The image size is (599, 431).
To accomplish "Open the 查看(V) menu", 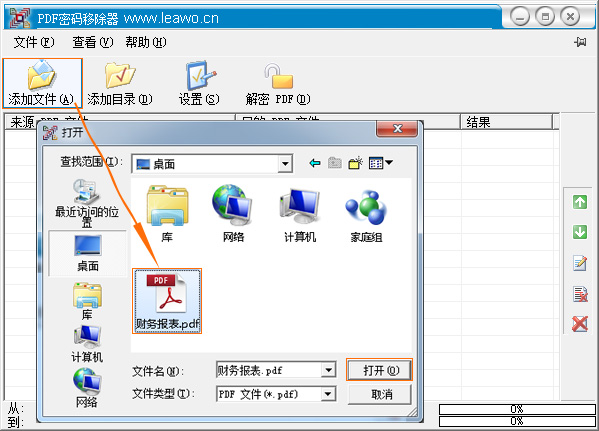I will [x=93, y=42].
